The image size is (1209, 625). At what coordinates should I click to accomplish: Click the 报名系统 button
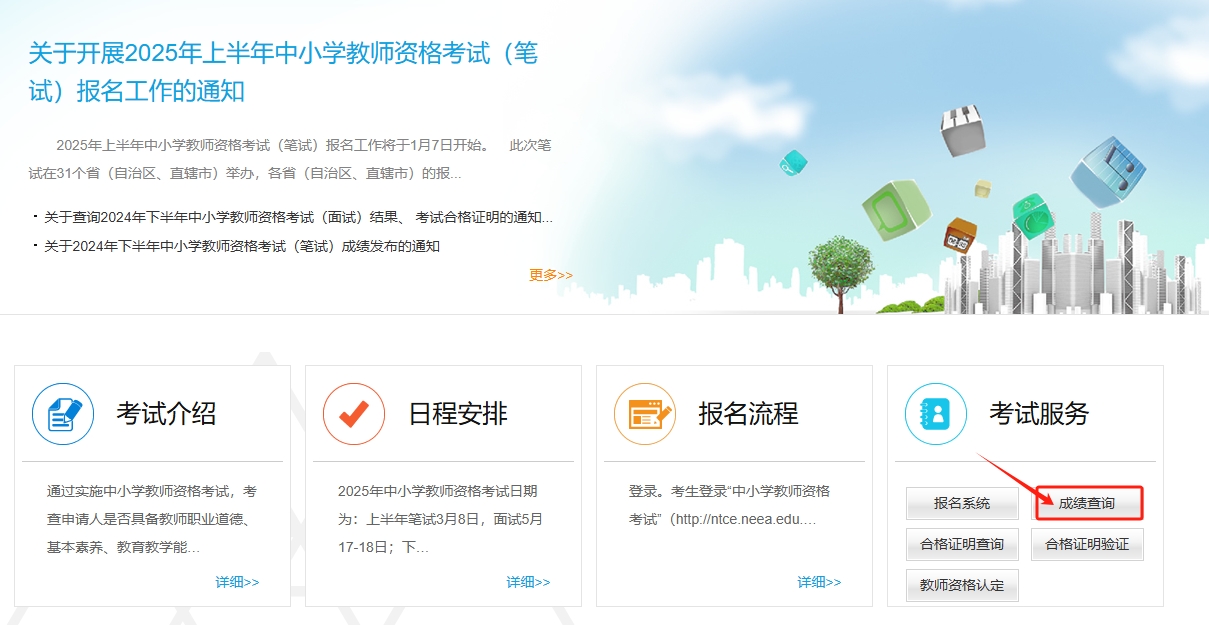coord(961,503)
